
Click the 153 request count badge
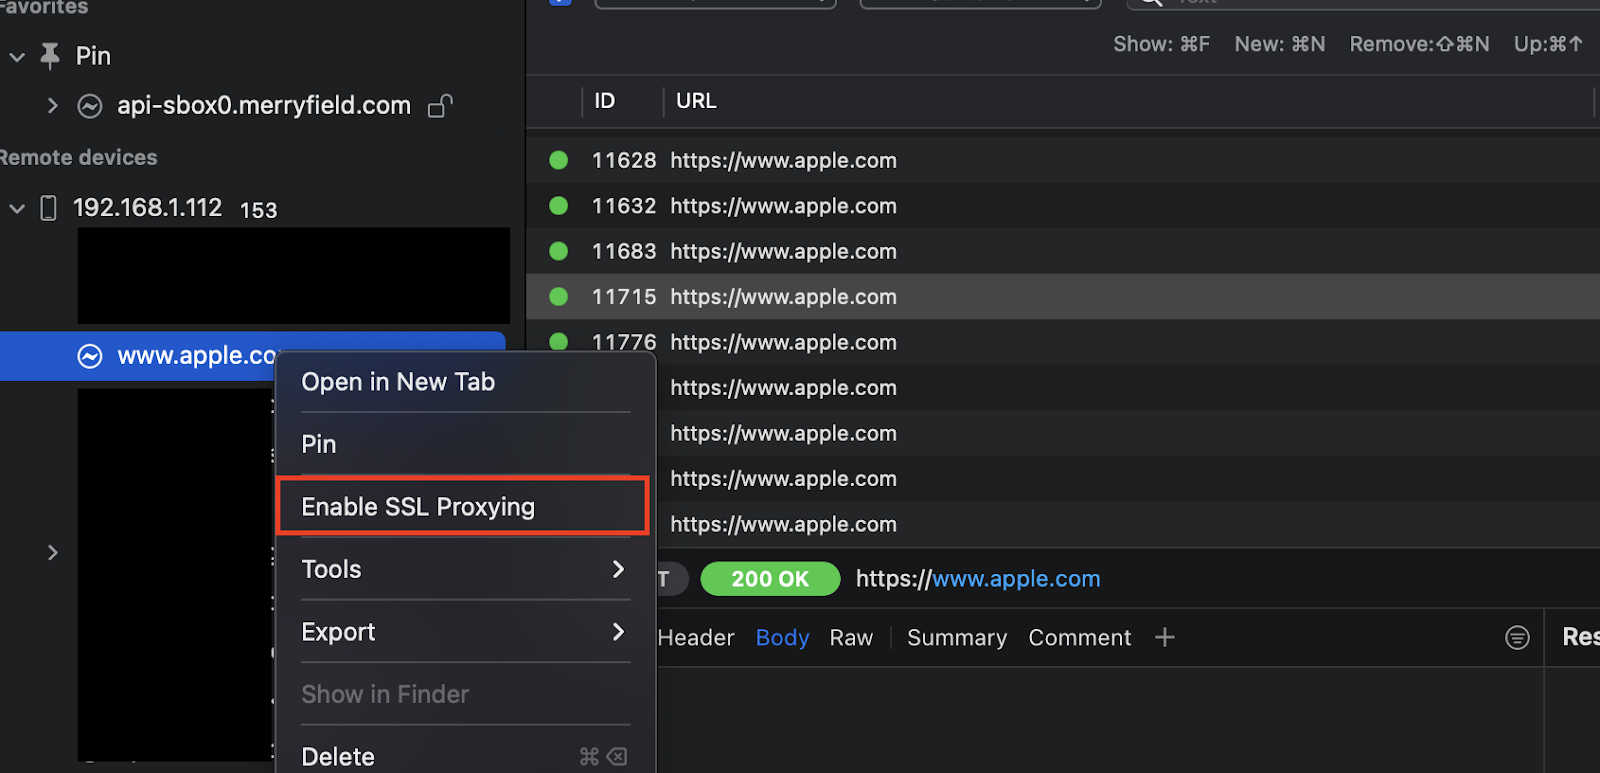[x=259, y=210]
